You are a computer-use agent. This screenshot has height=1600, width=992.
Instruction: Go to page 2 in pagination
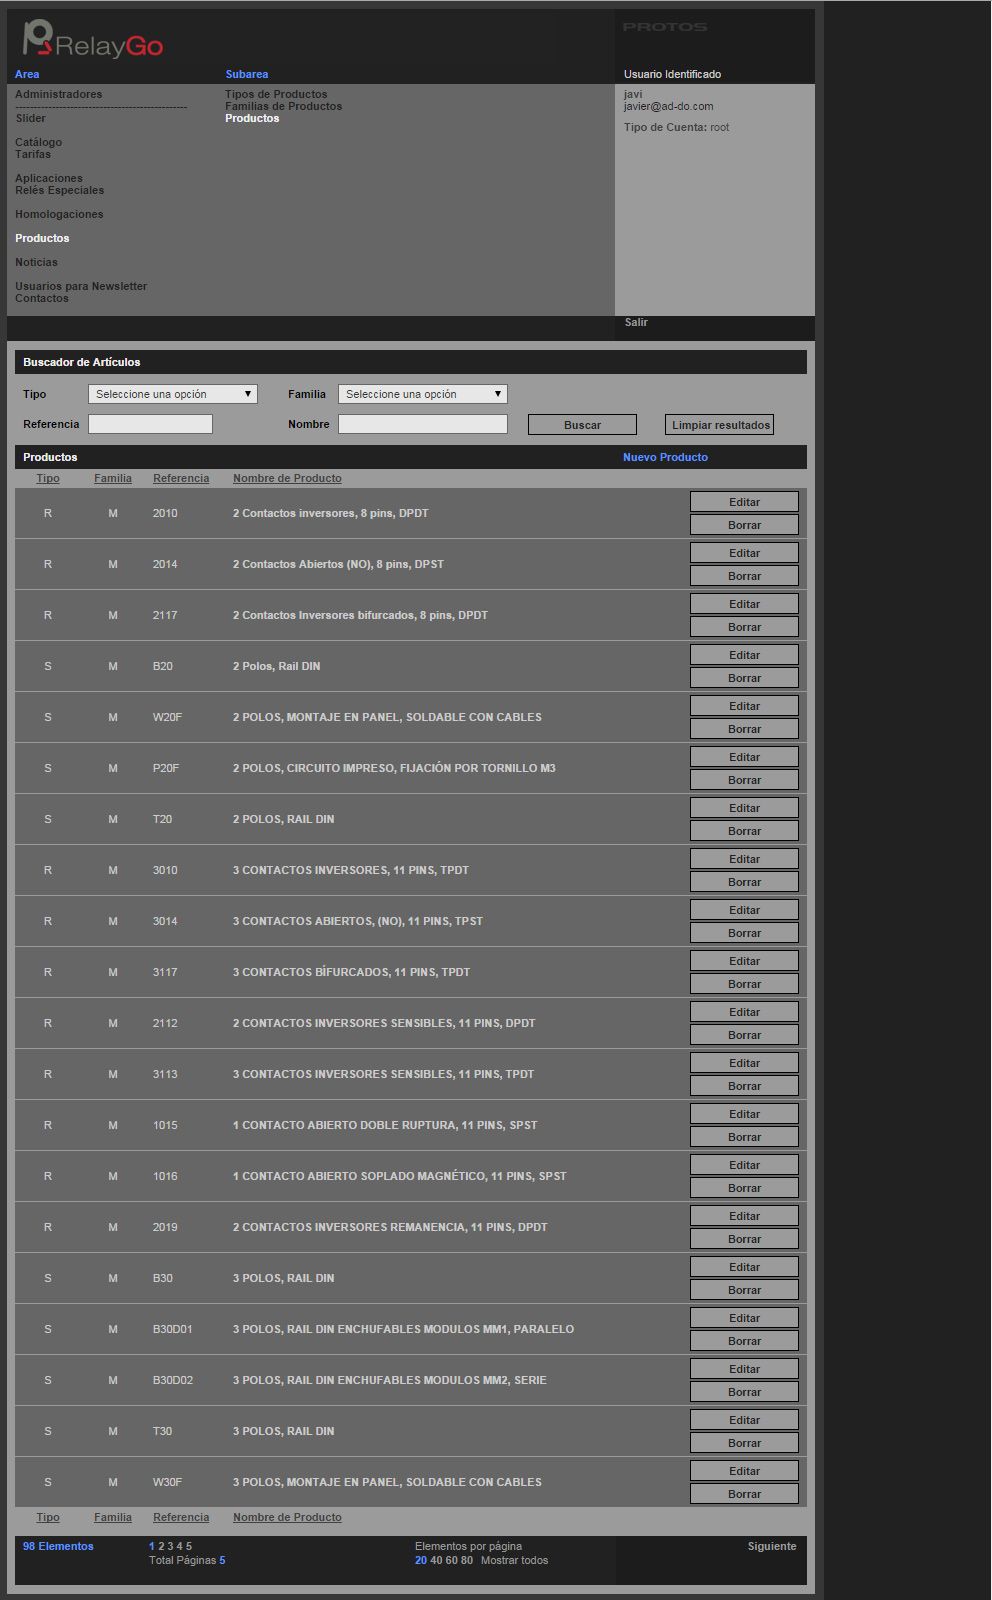(x=161, y=1546)
